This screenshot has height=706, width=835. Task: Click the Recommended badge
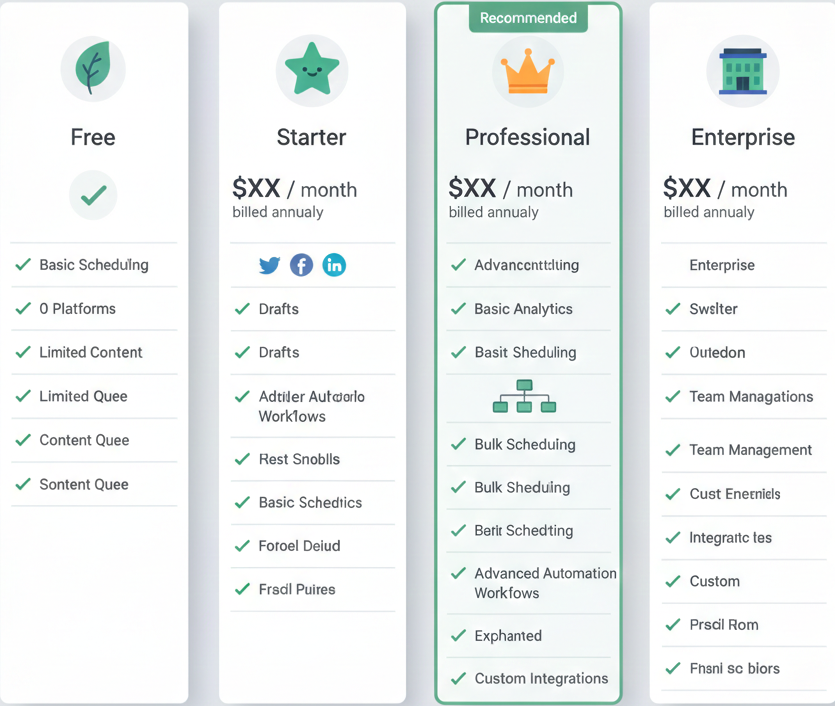pos(528,18)
